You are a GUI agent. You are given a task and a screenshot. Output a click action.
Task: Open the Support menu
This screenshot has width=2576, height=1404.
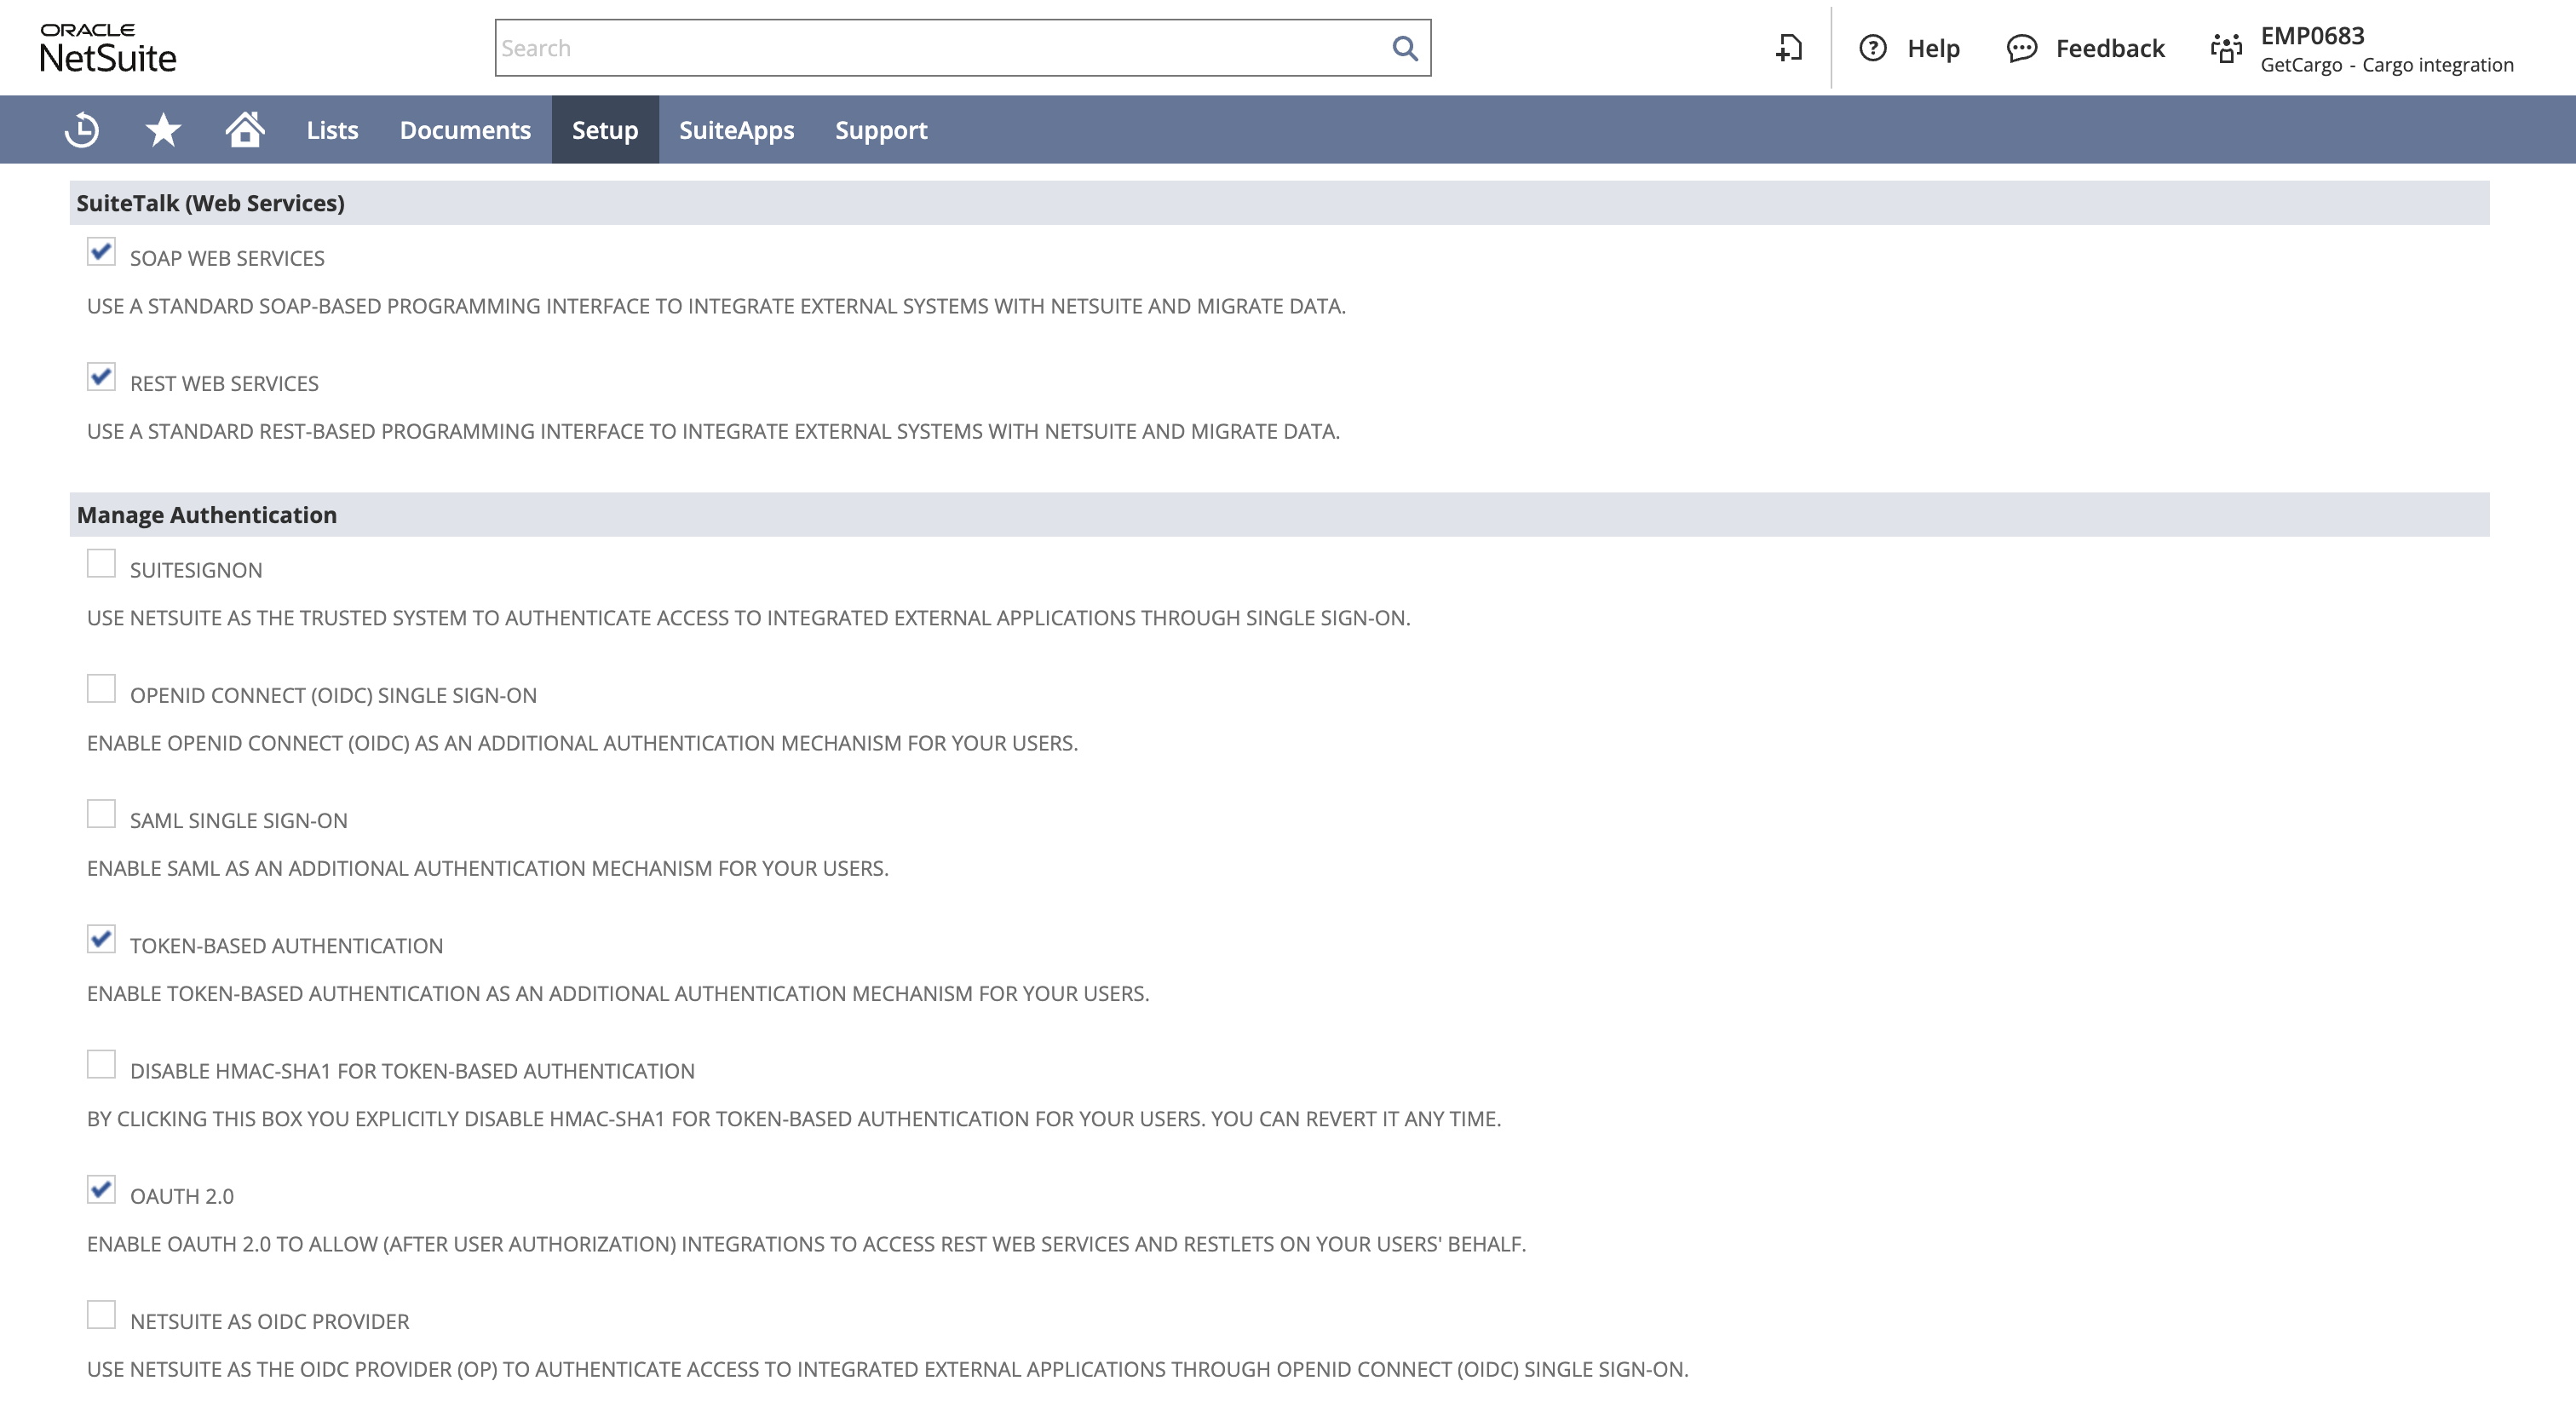(881, 130)
